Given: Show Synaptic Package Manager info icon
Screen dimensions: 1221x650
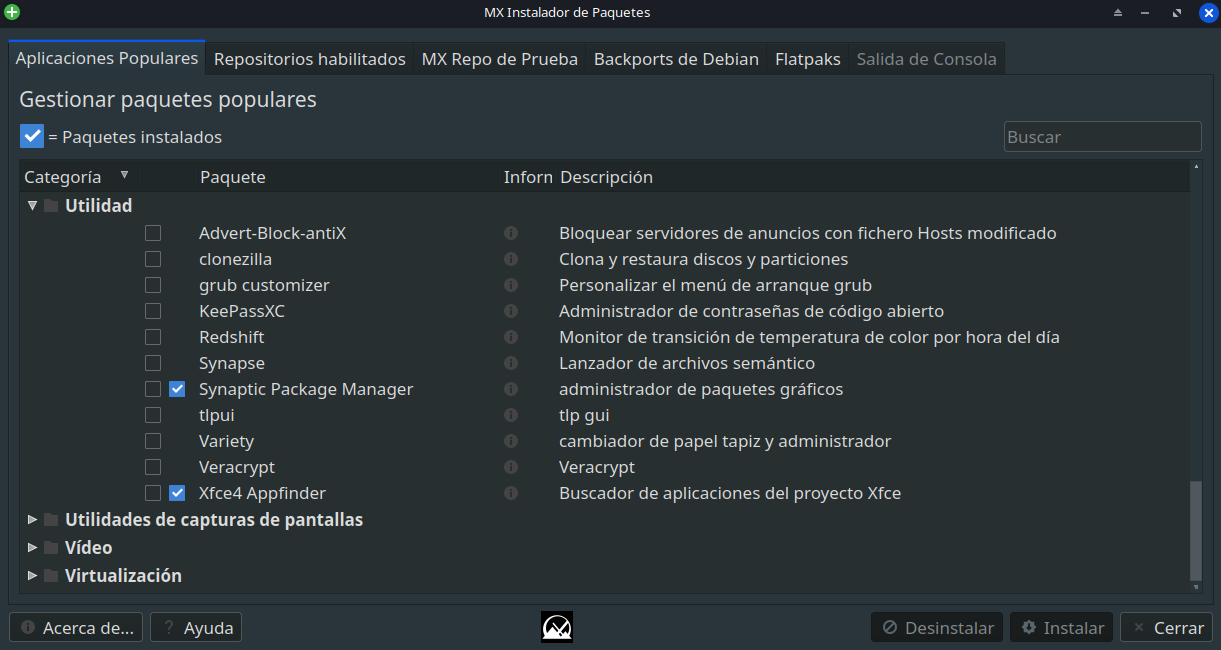Looking at the screenshot, I should point(510,389).
